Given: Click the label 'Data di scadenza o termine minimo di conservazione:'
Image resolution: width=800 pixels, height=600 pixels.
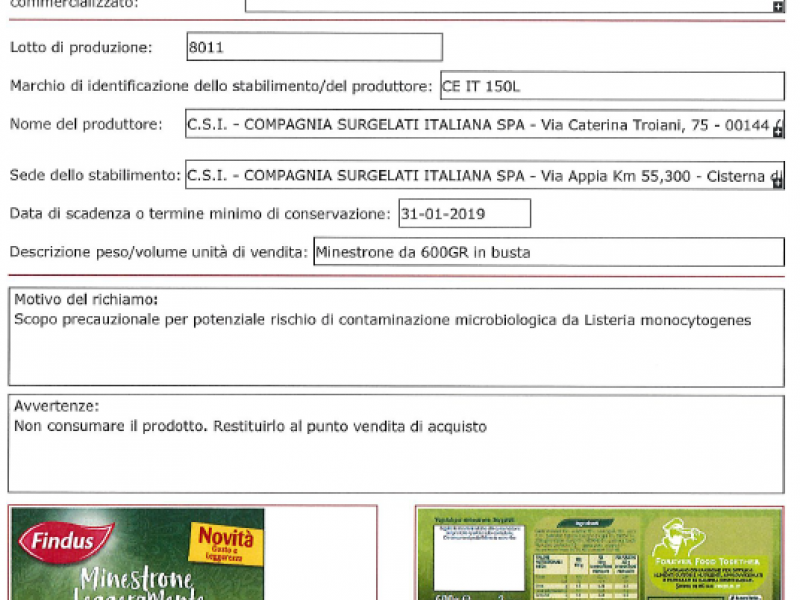Looking at the screenshot, I should (x=200, y=213).
